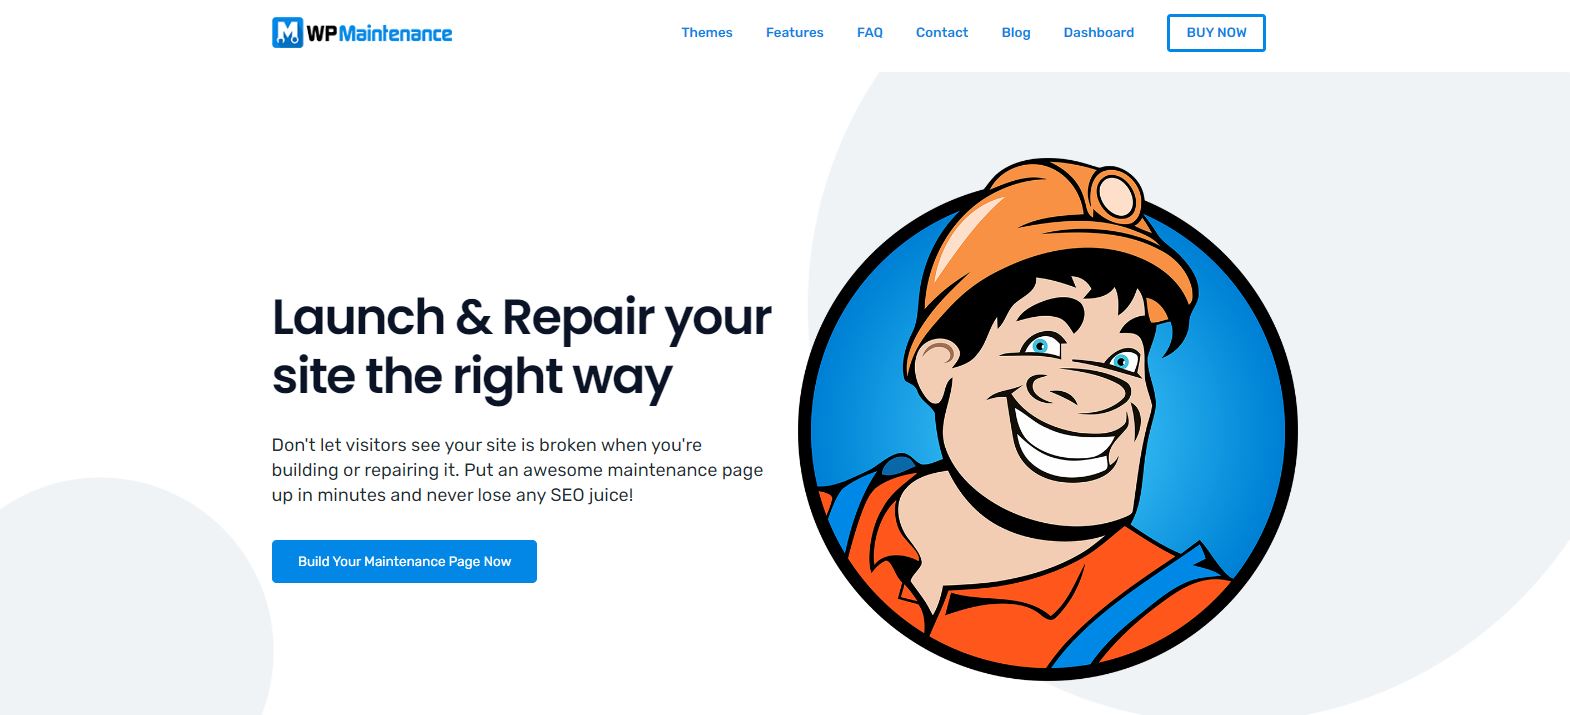The height and width of the screenshot is (715, 1570).
Task: Click the BUY NOW outlined button
Action: 1216,32
